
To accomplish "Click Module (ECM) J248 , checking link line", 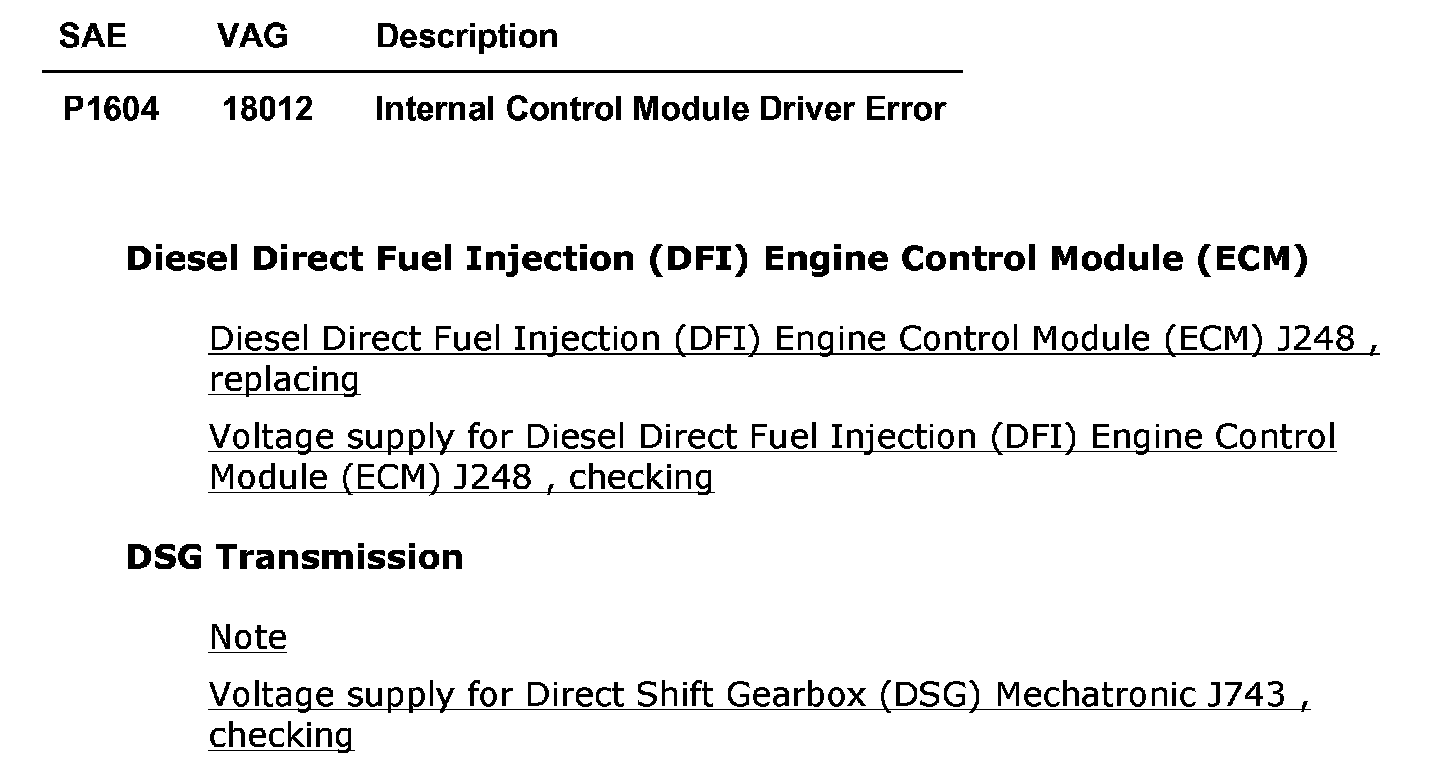I will point(461,478).
